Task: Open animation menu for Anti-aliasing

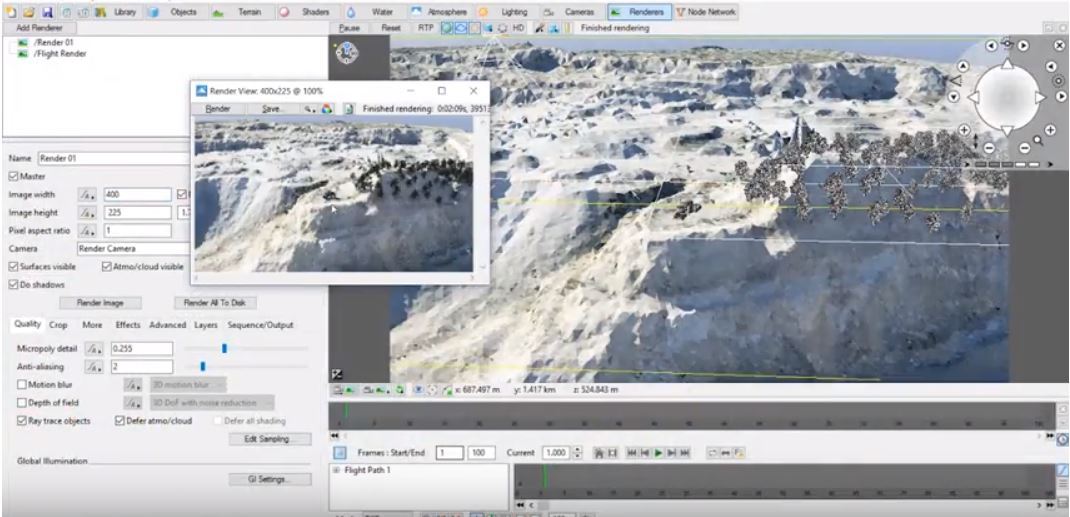Action: pyautogui.click(x=94, y=367)
